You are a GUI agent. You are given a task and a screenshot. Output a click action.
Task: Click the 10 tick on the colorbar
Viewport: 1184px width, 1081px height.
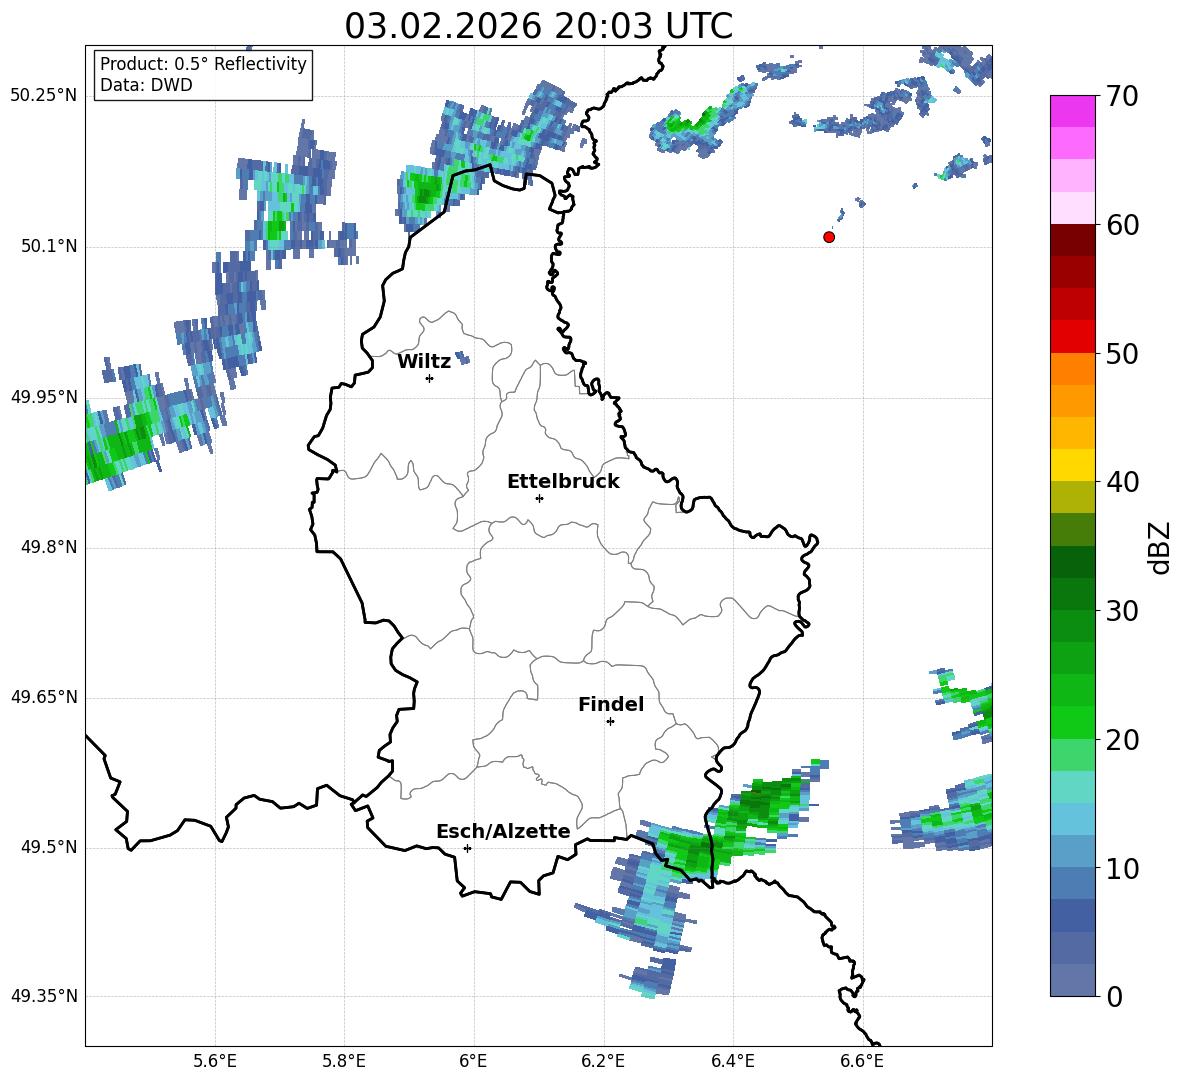1121,868
